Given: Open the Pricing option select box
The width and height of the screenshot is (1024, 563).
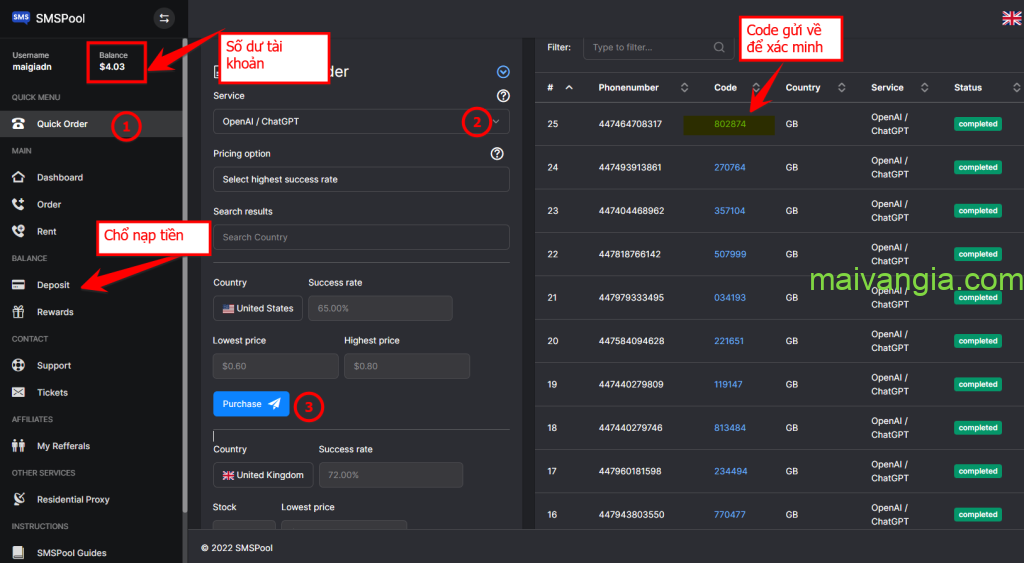Looking at the screenshot, I should (361, 179).
